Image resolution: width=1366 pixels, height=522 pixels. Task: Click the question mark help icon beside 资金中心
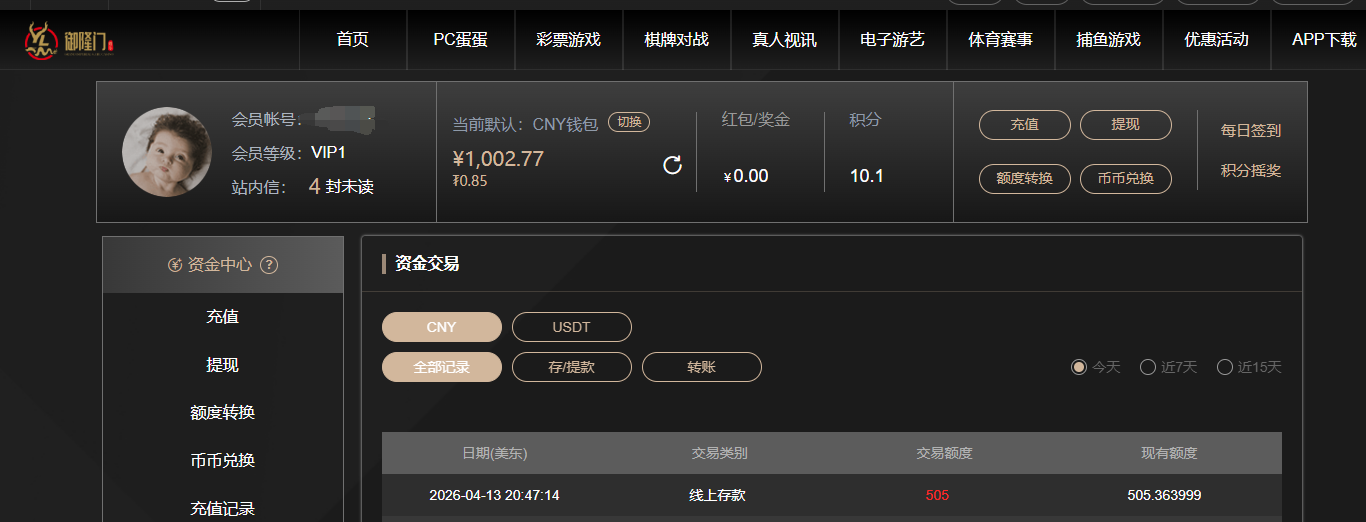(269, 265)
